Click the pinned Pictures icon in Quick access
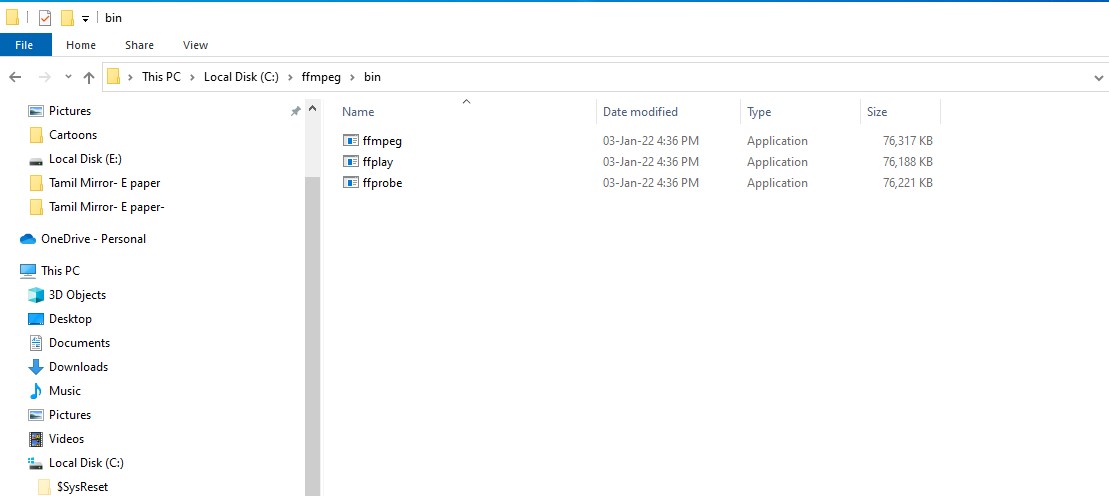1109x496 pixels. click(35, 111)
